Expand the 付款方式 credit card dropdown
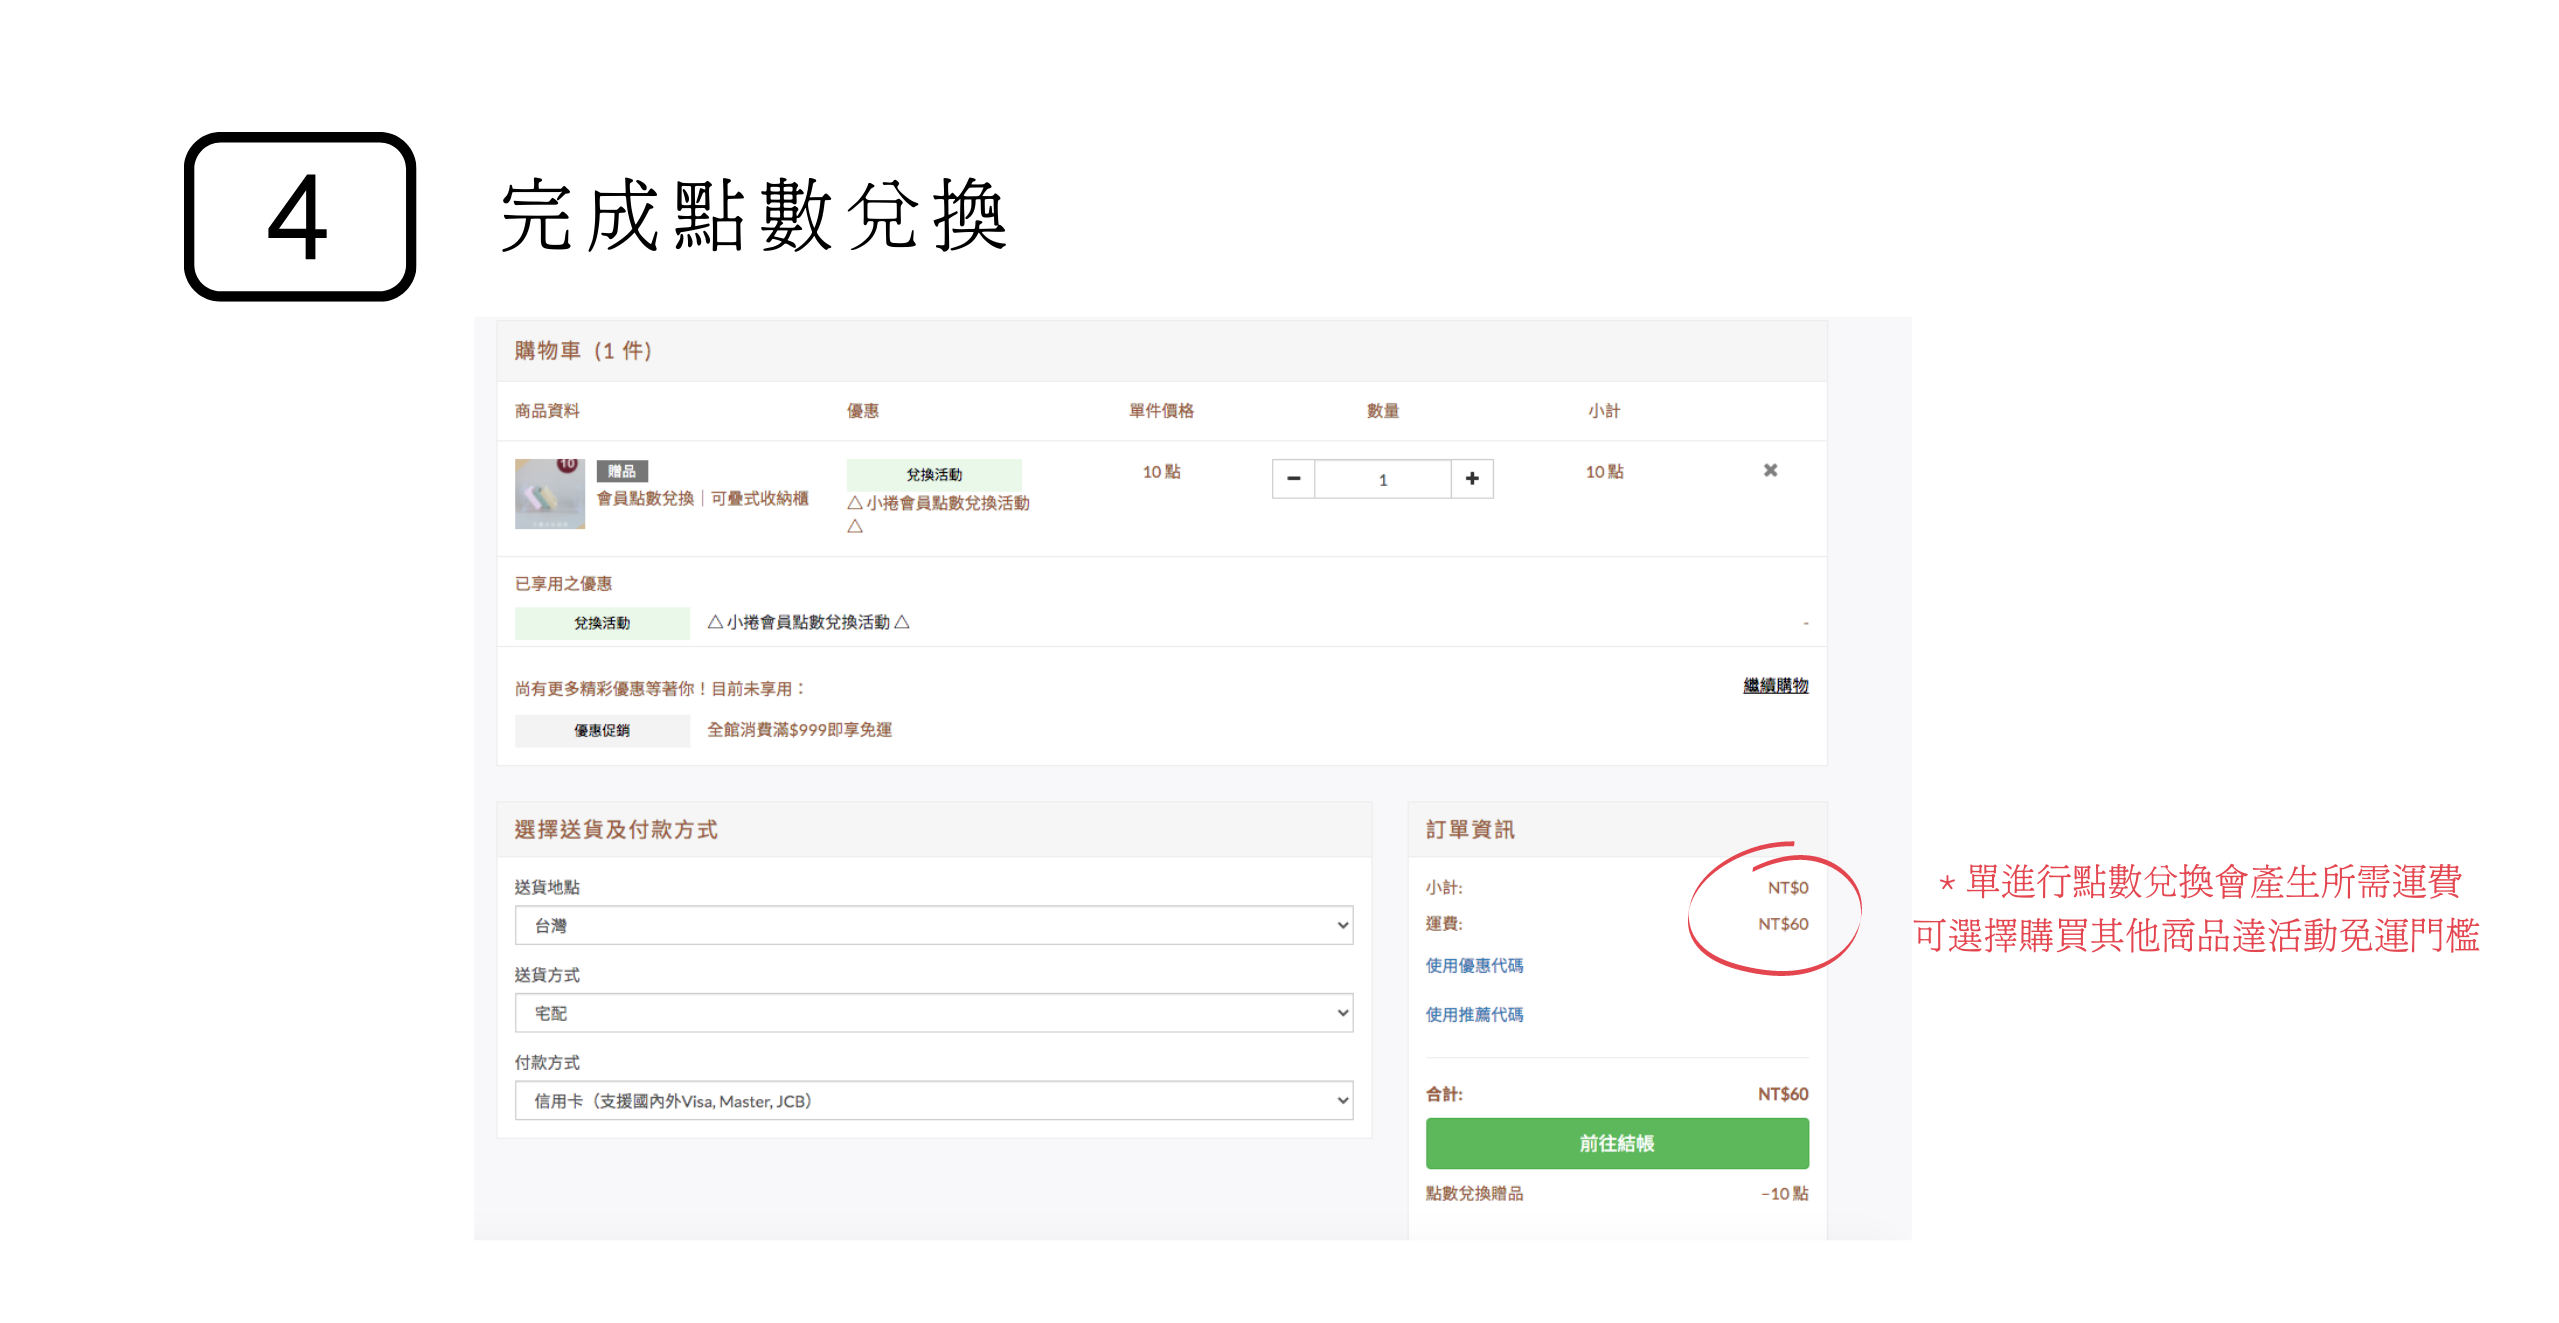The image size is (2559, 1323). pyautogui.click(x=933, y=1101)
